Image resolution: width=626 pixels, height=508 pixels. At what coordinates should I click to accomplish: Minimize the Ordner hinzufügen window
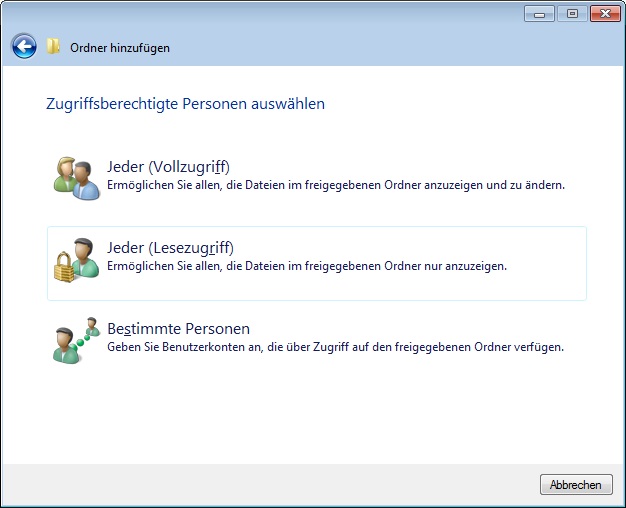click(x=541, y=14)
